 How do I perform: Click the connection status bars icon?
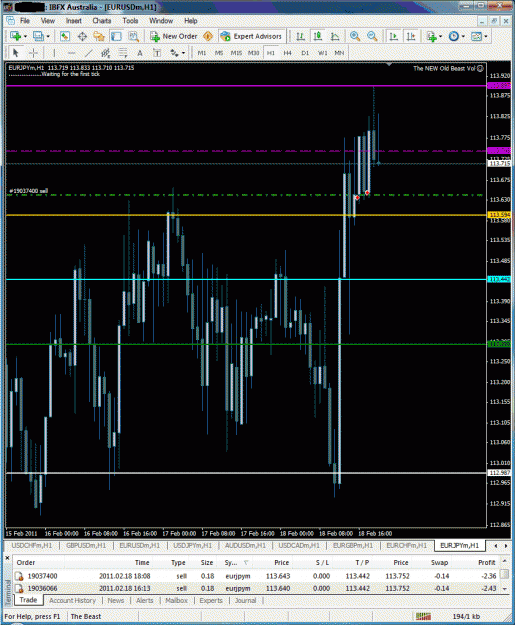(423, 616)
